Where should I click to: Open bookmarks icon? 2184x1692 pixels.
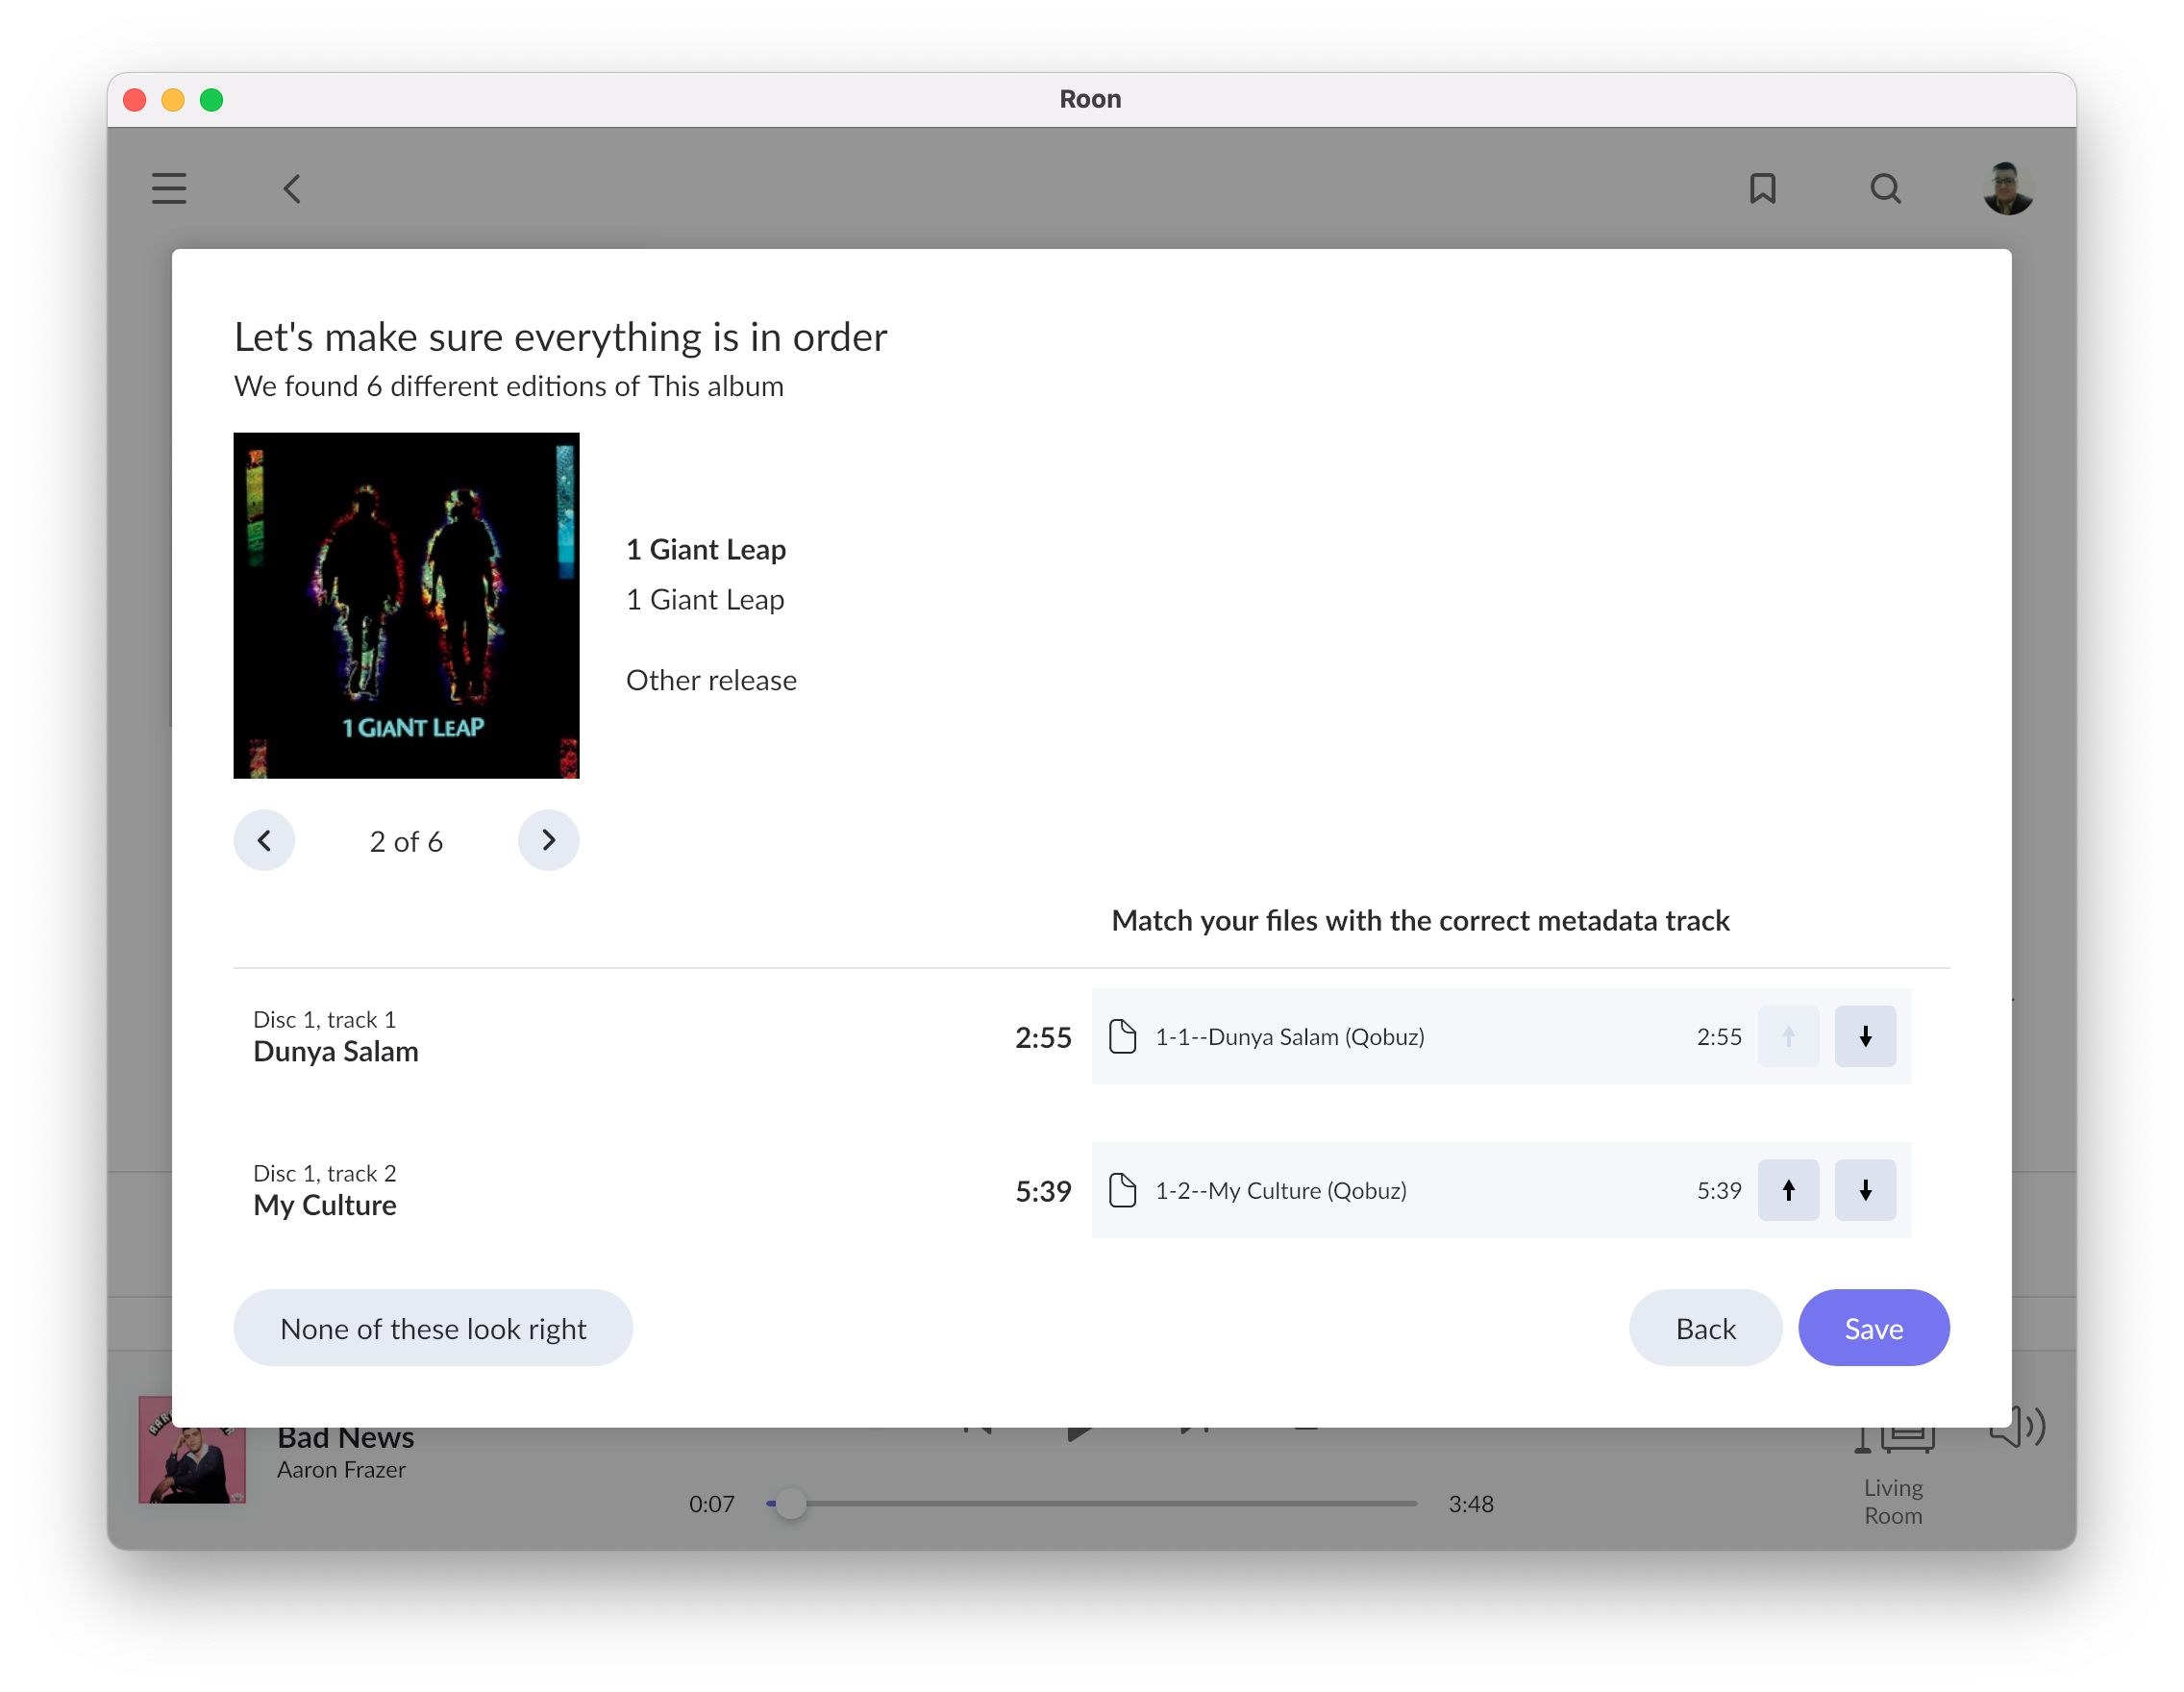[1762, 188]
